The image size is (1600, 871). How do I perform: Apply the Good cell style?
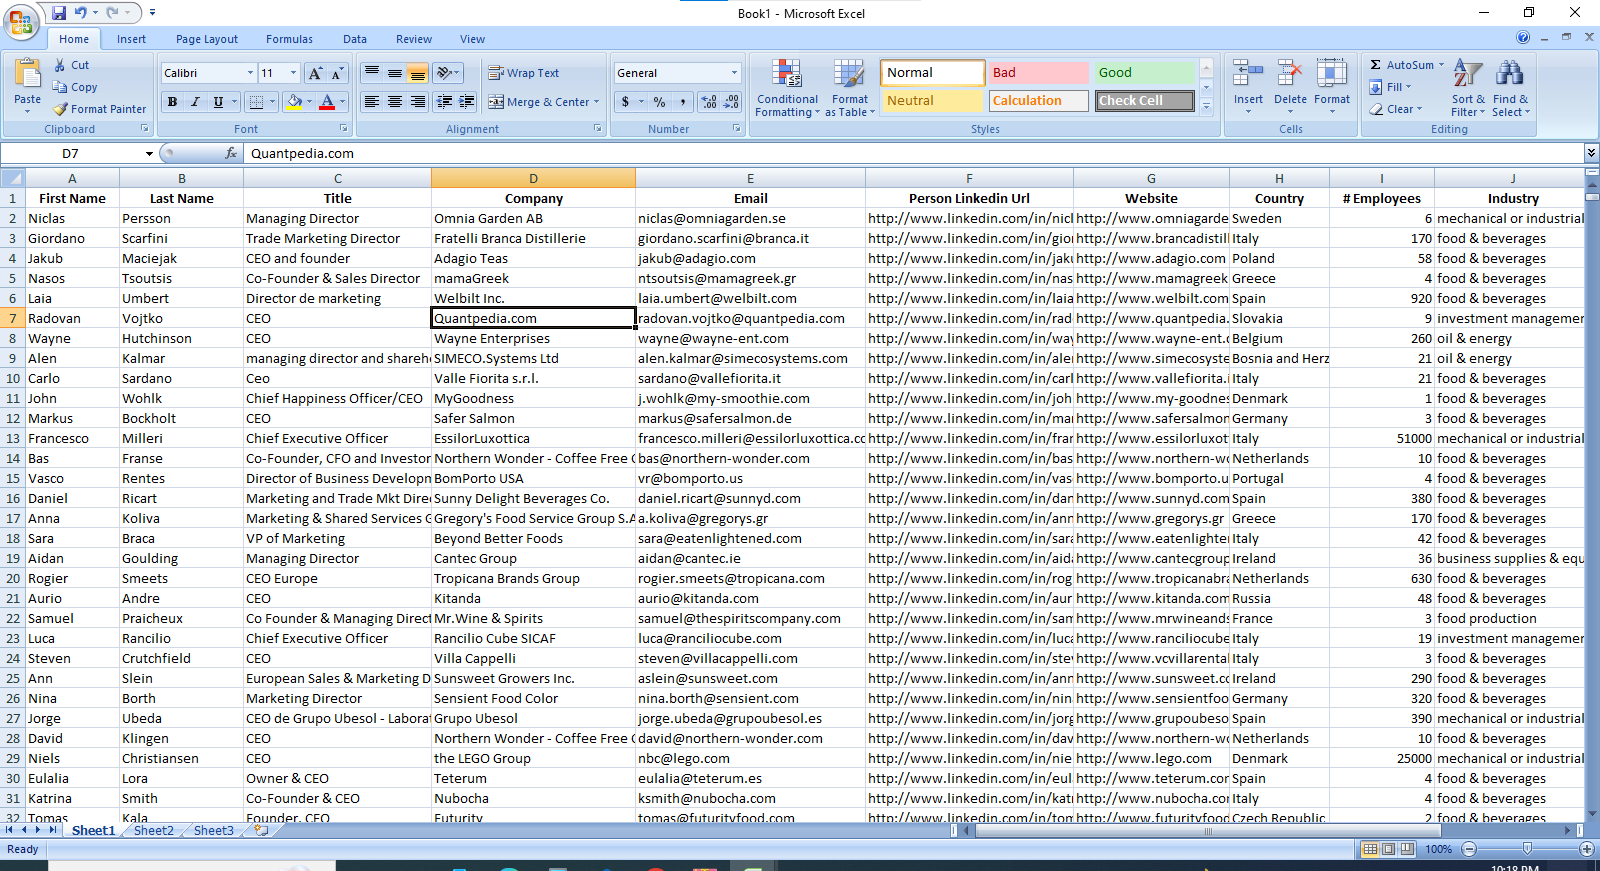(x=1145, y=73)
